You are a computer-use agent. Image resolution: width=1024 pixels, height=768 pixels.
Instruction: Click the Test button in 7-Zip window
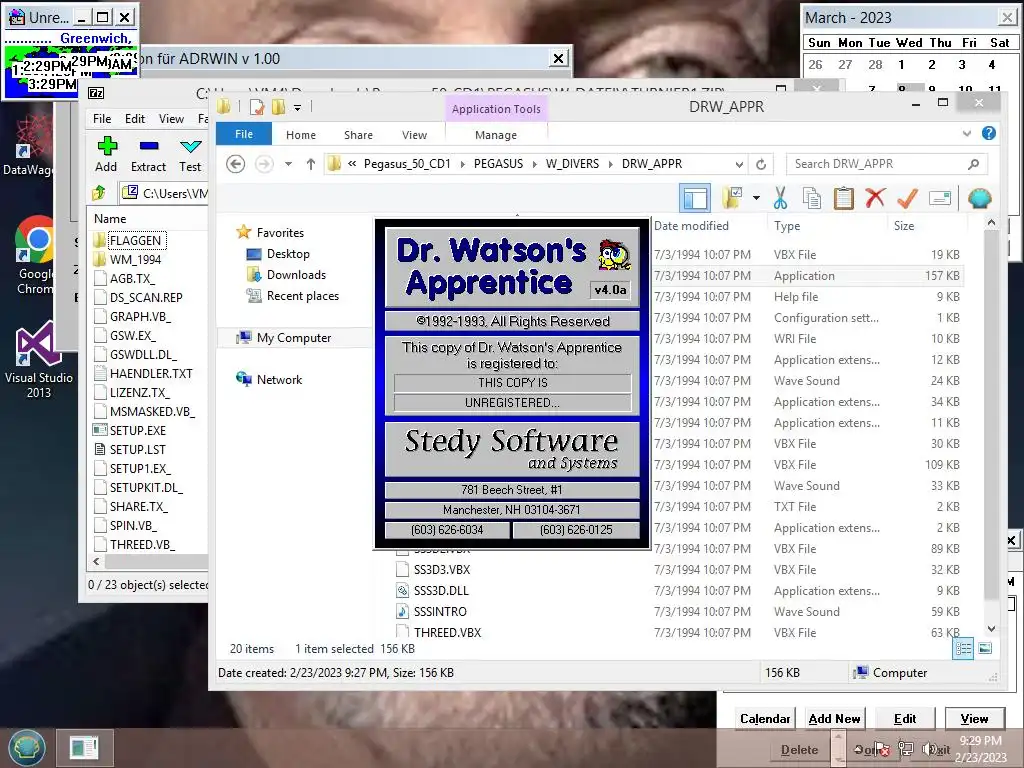[x=190, y=154]
